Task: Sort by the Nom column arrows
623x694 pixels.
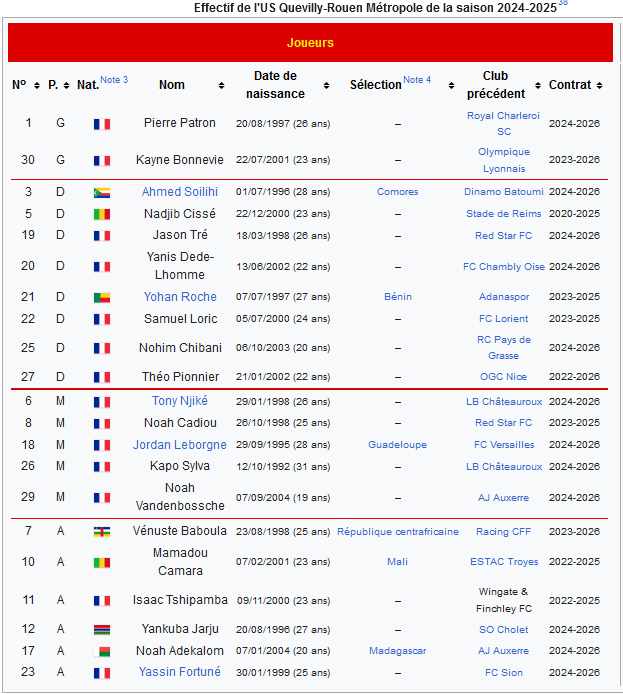Action: click(x=221, y=85)
